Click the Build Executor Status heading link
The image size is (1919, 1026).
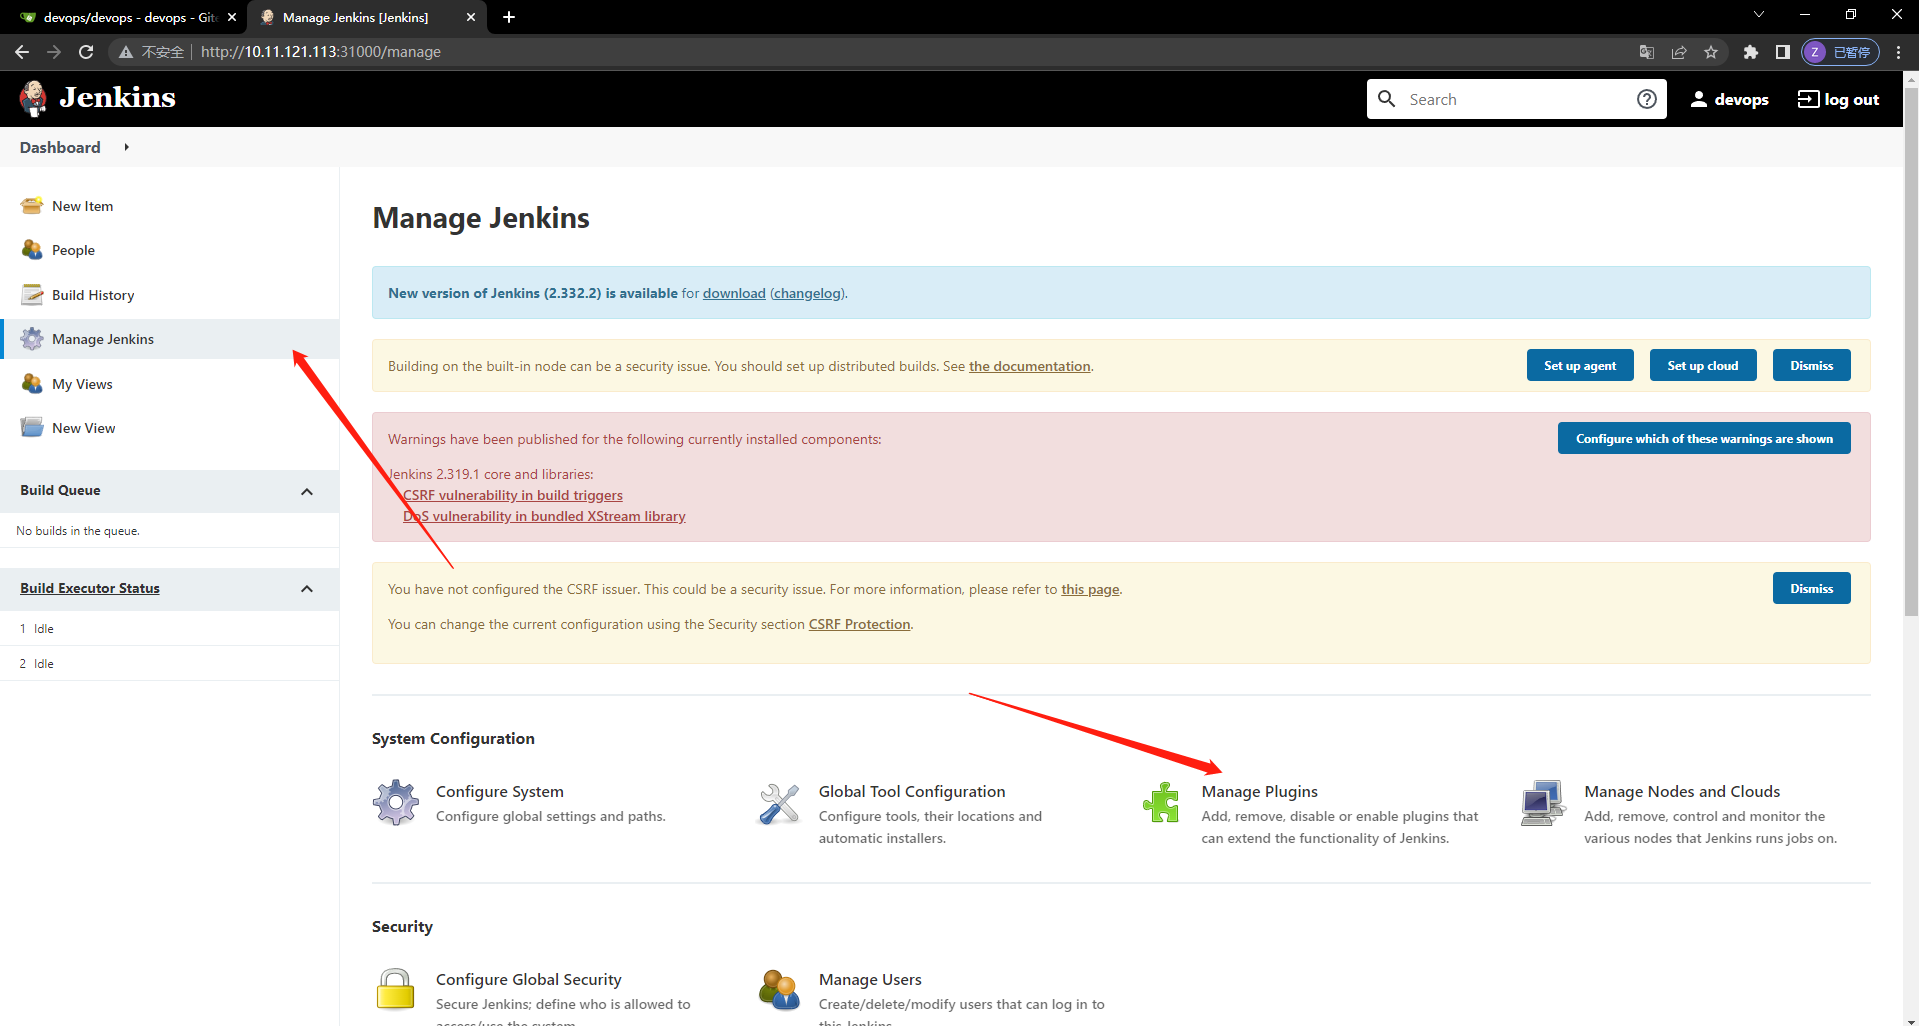point(90,588)
